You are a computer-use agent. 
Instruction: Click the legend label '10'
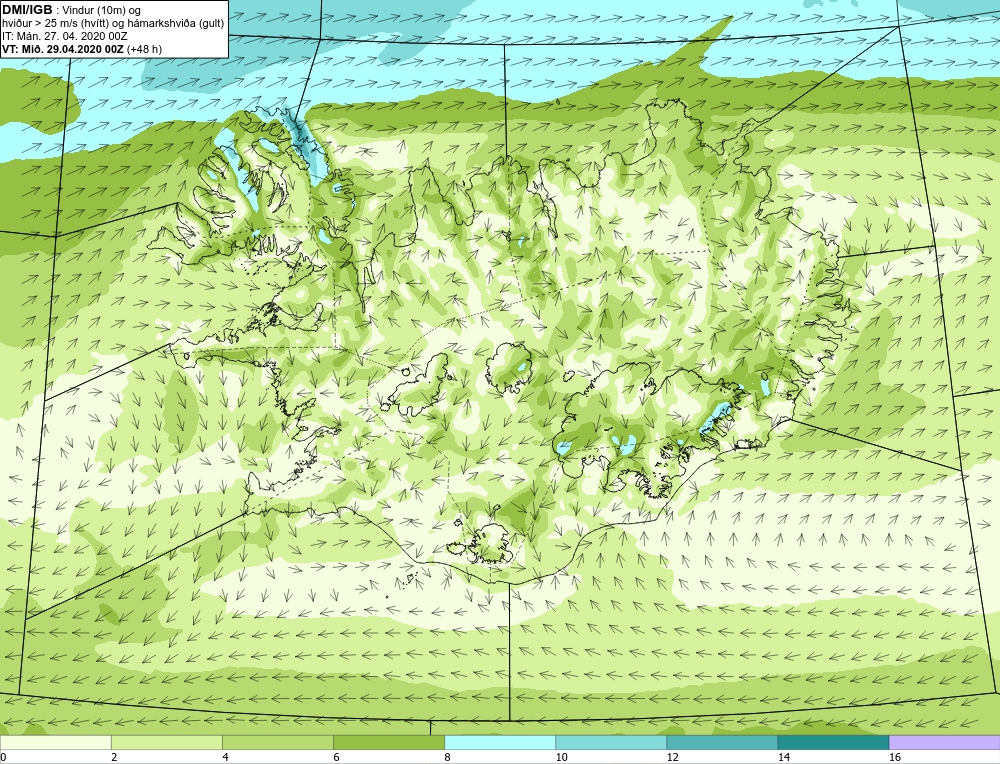click(561, 757)
